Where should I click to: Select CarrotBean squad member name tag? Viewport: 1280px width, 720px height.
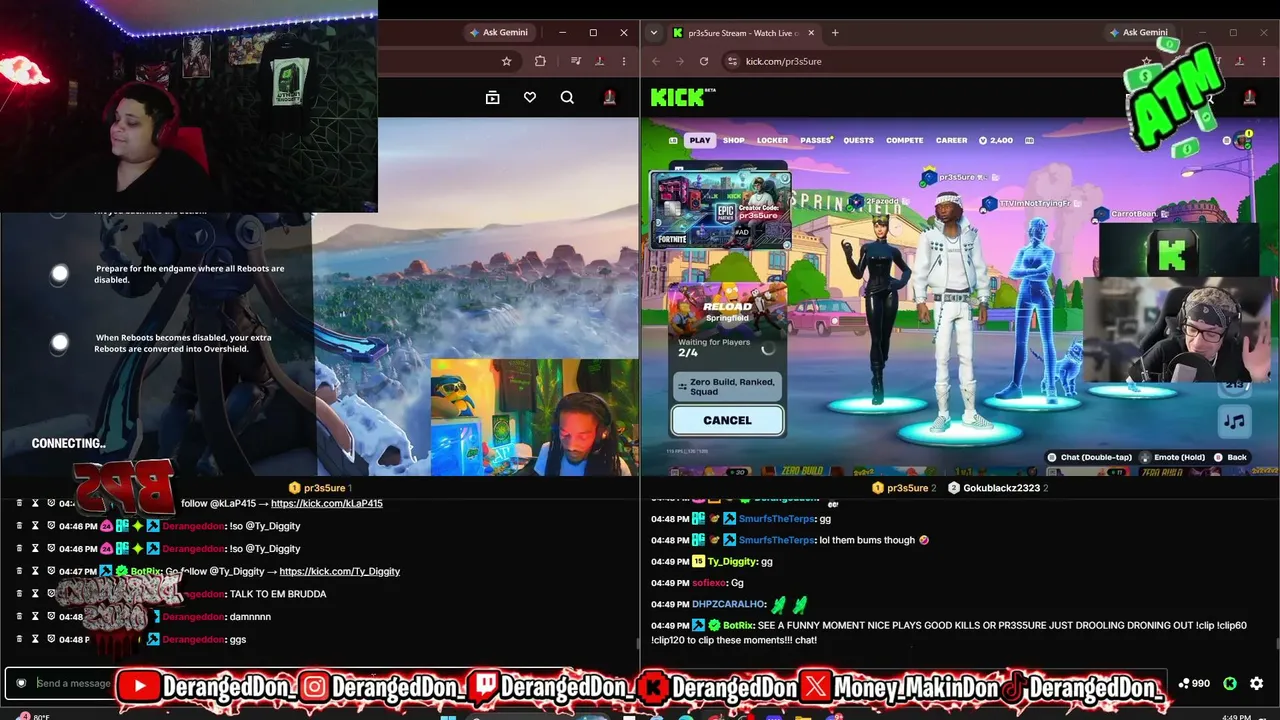tap(1130, 213)
